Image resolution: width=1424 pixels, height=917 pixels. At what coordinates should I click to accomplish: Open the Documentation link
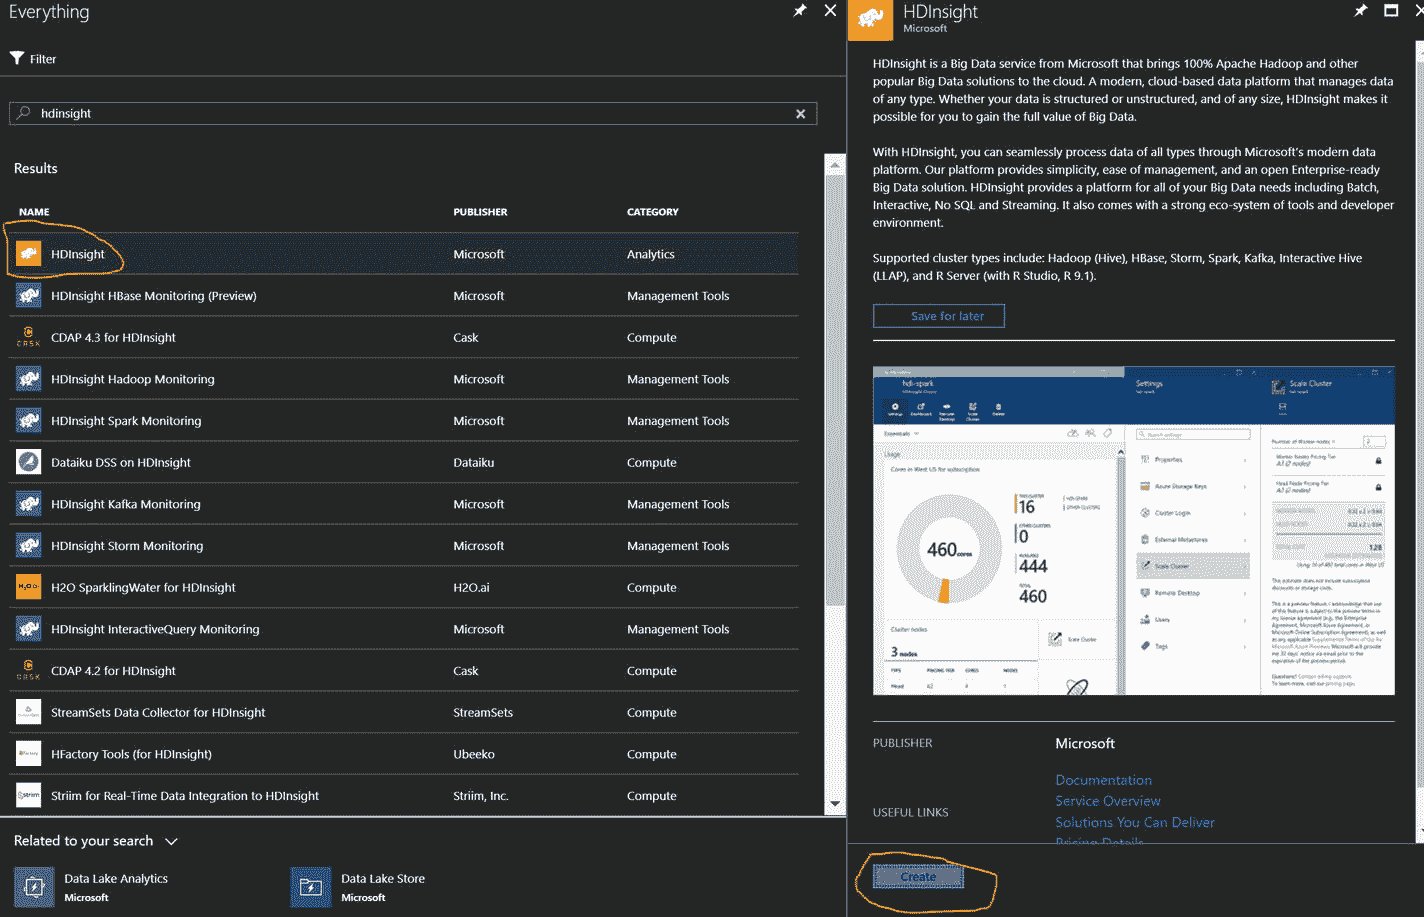1103,780
